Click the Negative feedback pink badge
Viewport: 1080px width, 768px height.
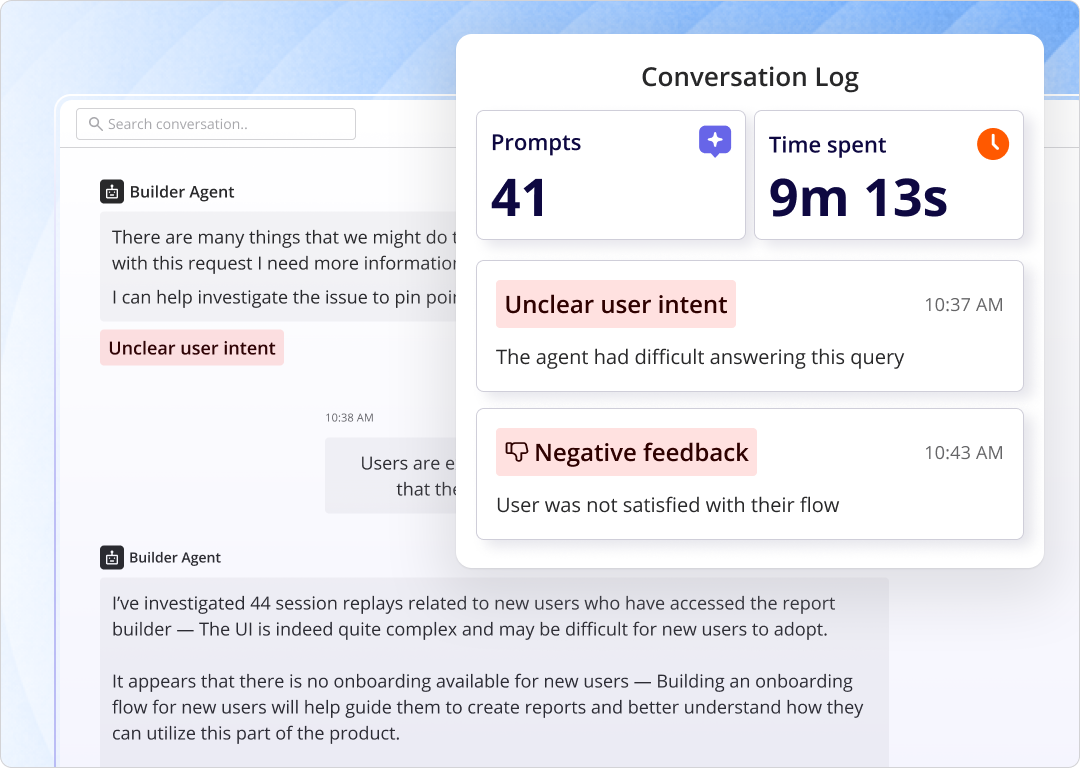627,452
